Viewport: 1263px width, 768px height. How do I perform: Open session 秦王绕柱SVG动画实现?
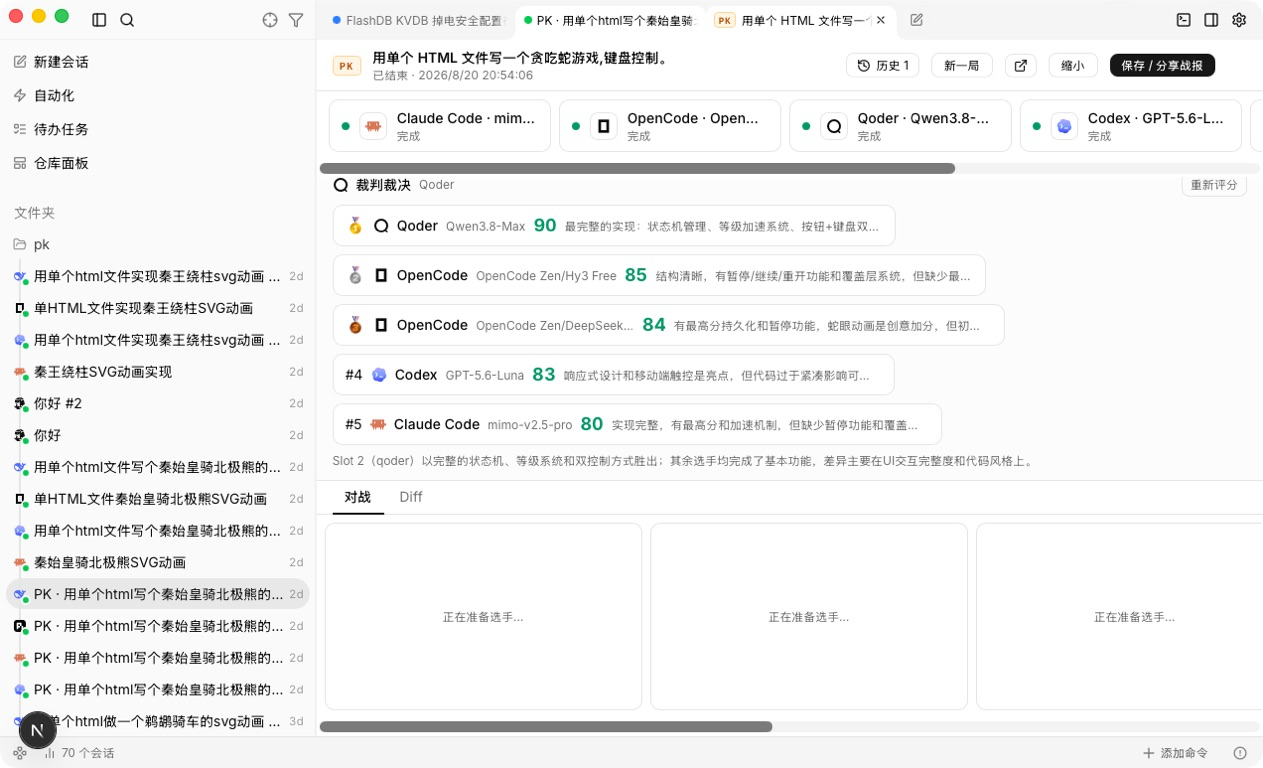point(157,372)
